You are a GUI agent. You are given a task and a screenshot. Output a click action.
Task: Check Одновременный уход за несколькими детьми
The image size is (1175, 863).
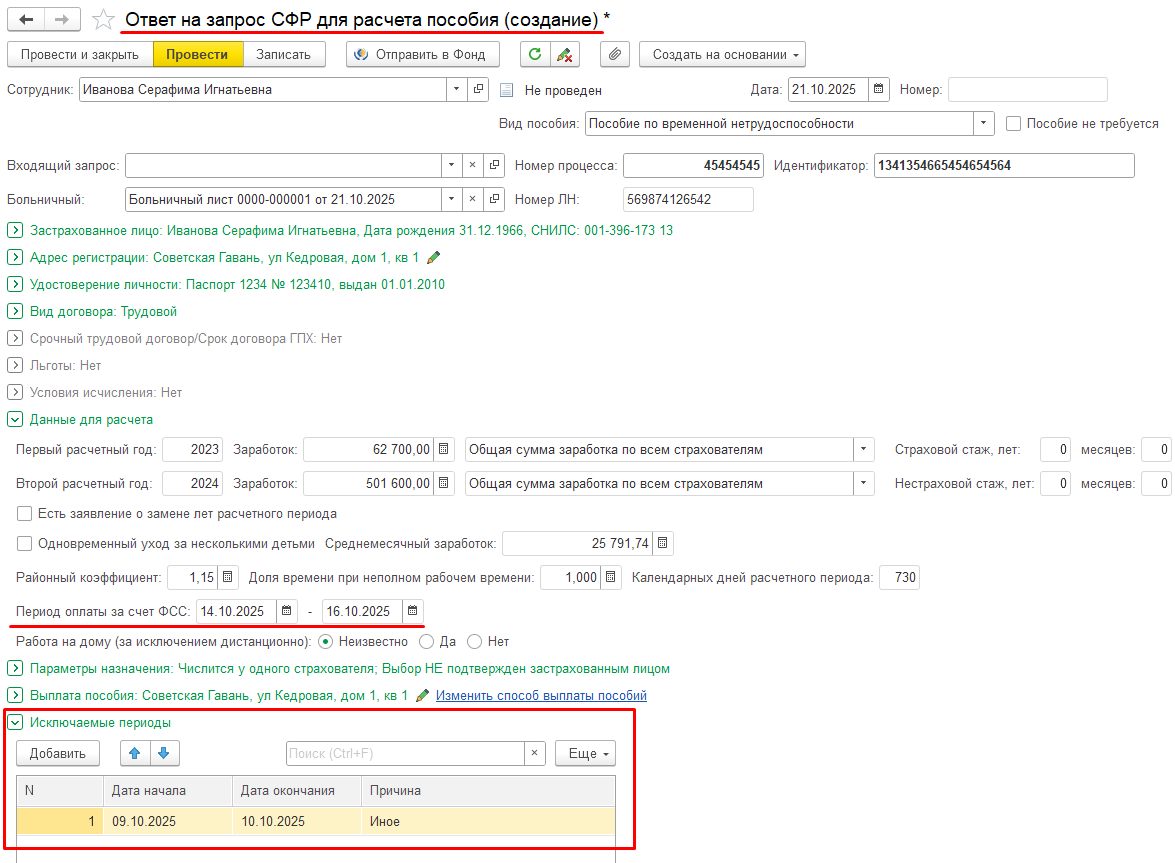tap(25, 544)
